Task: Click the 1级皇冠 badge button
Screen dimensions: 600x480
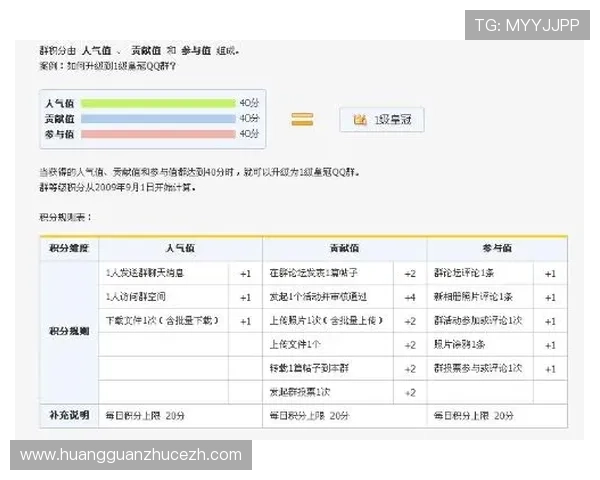Action: [382, 120]
